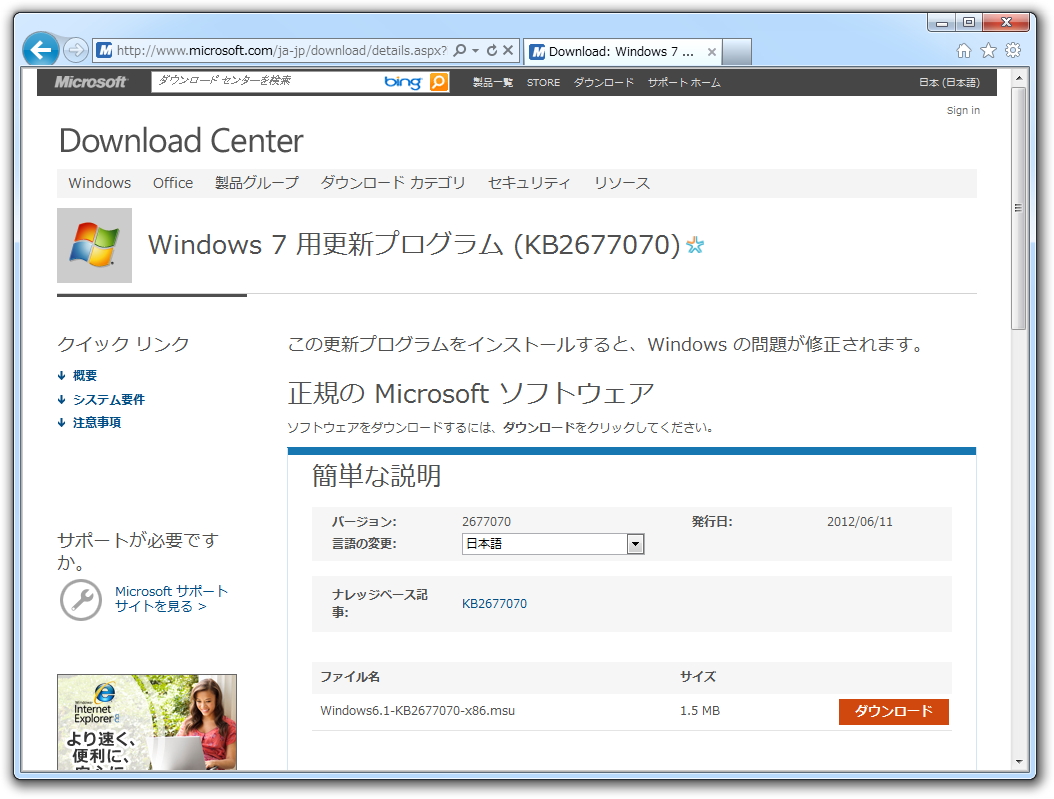Image resolution: width=1054 pixels, height=799 pixels.
Task: Click the Sign in link
Action: 962,110
